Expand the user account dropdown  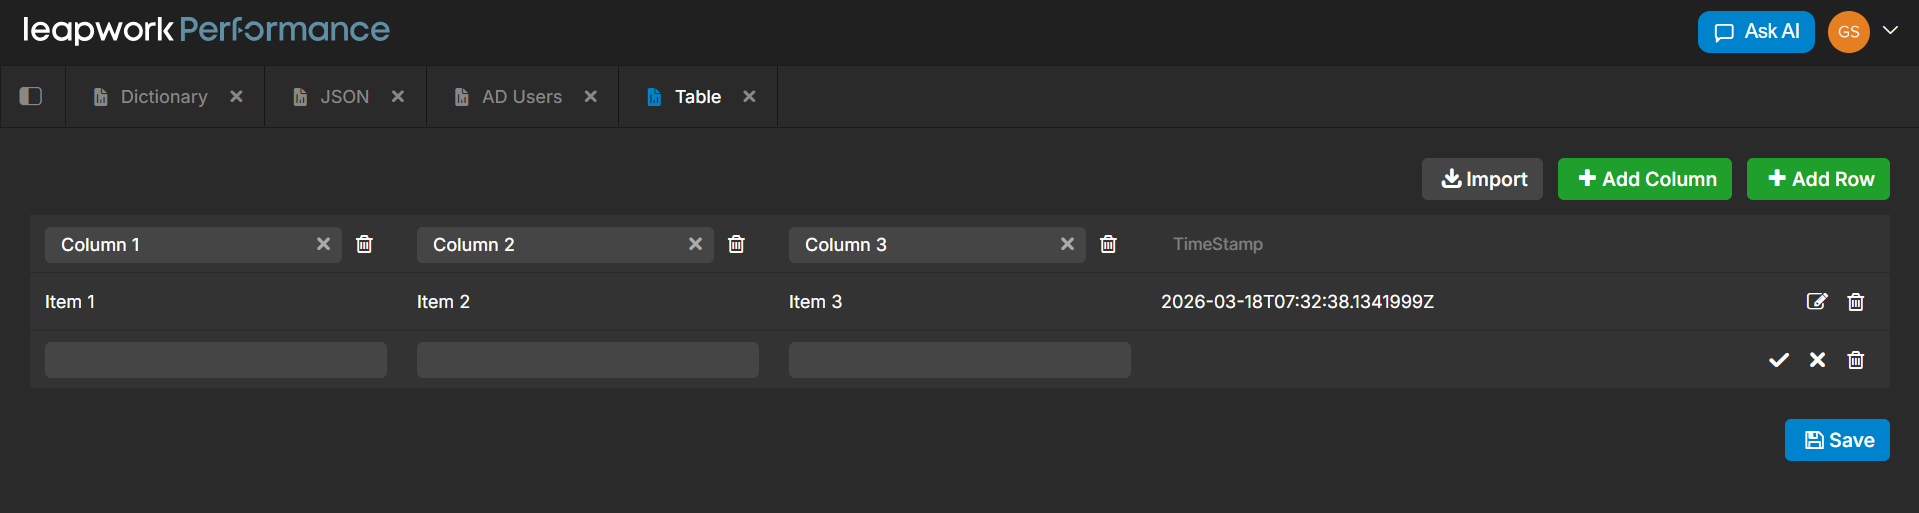tap(1890, 30)
